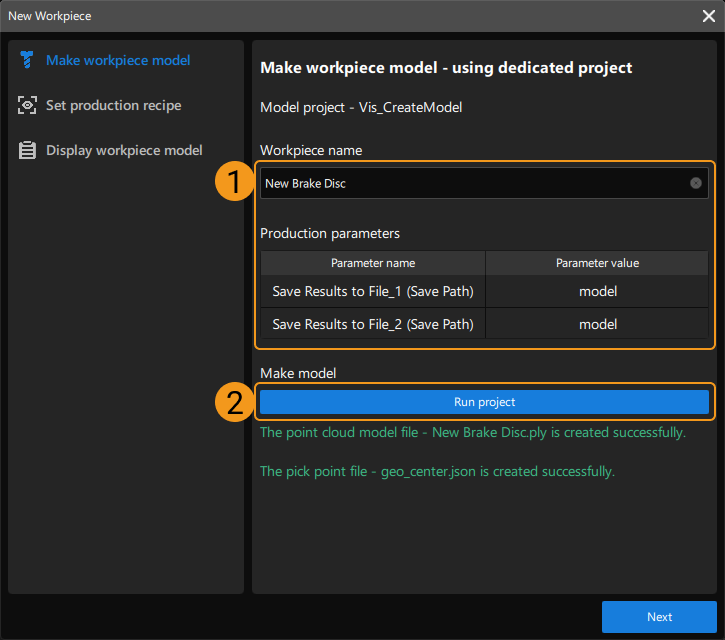Click the Display workpiece model clipboard icon
This screenshot has height=640, width=725.
point(27,150)
